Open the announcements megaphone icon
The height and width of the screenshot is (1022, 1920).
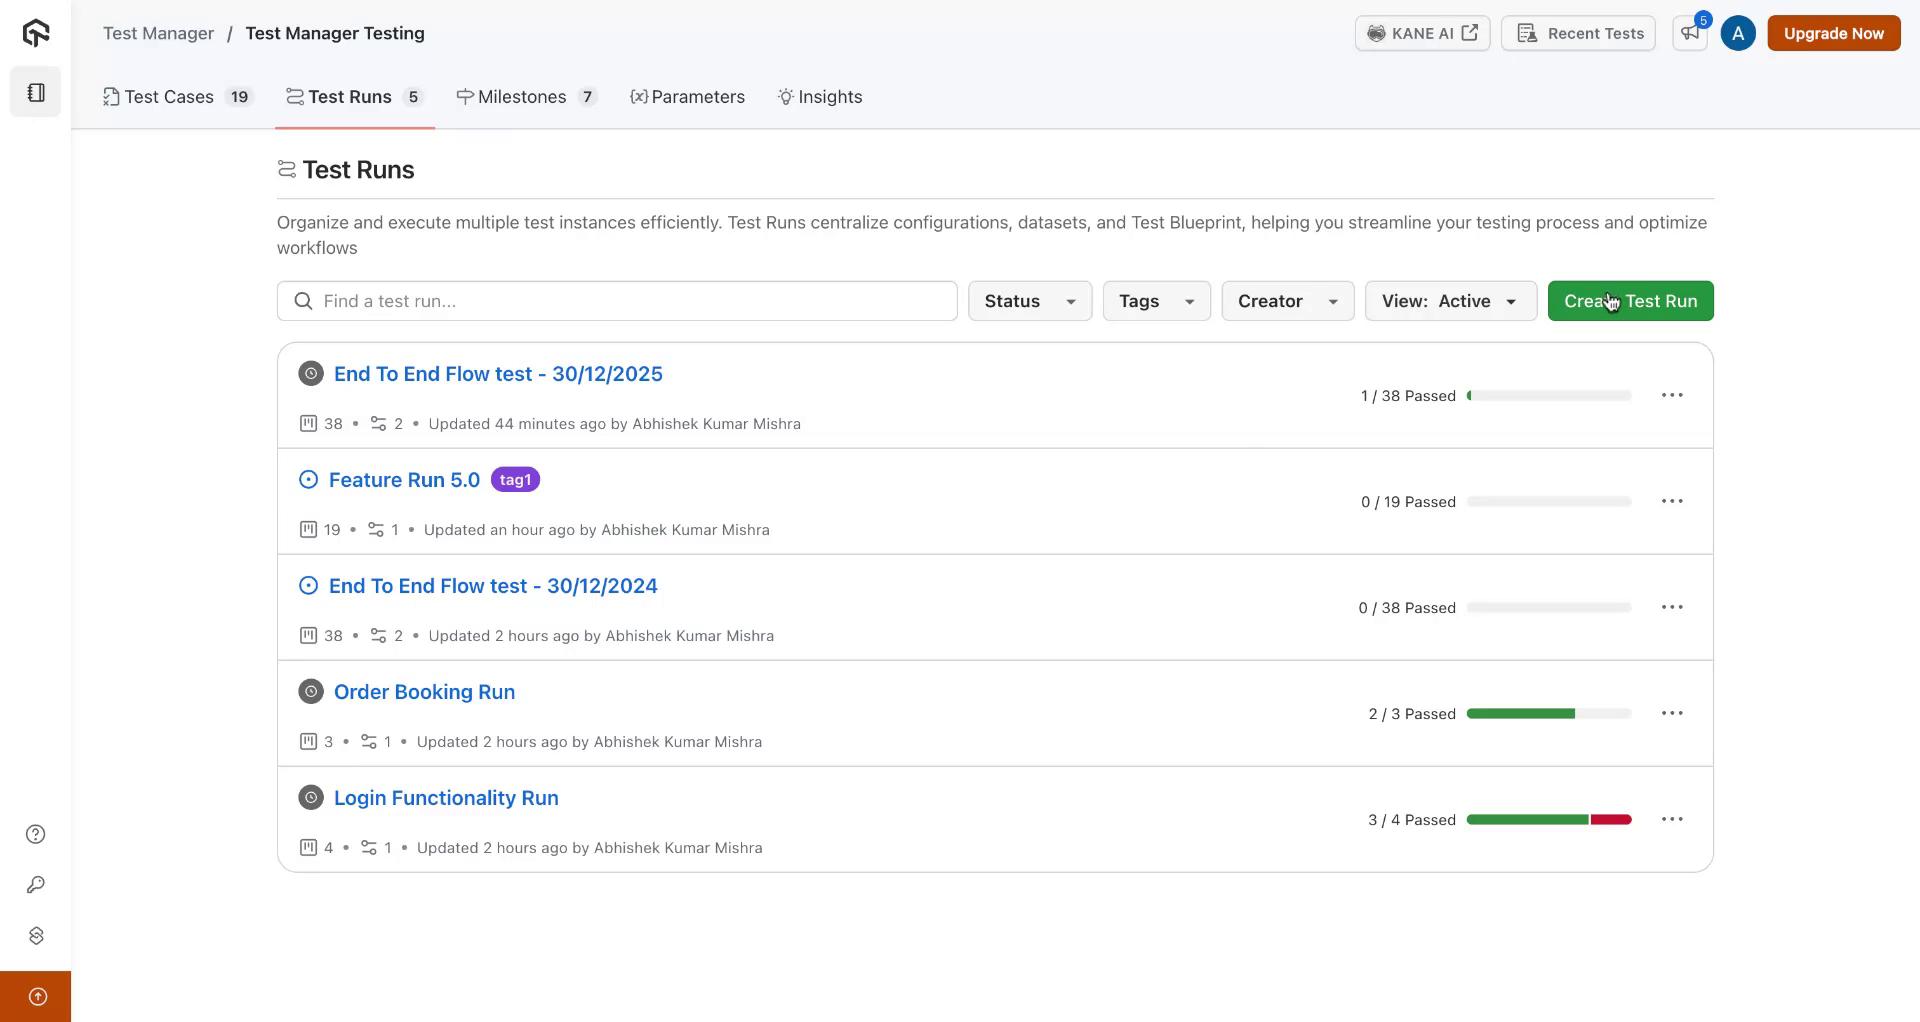pos(1690,33)
